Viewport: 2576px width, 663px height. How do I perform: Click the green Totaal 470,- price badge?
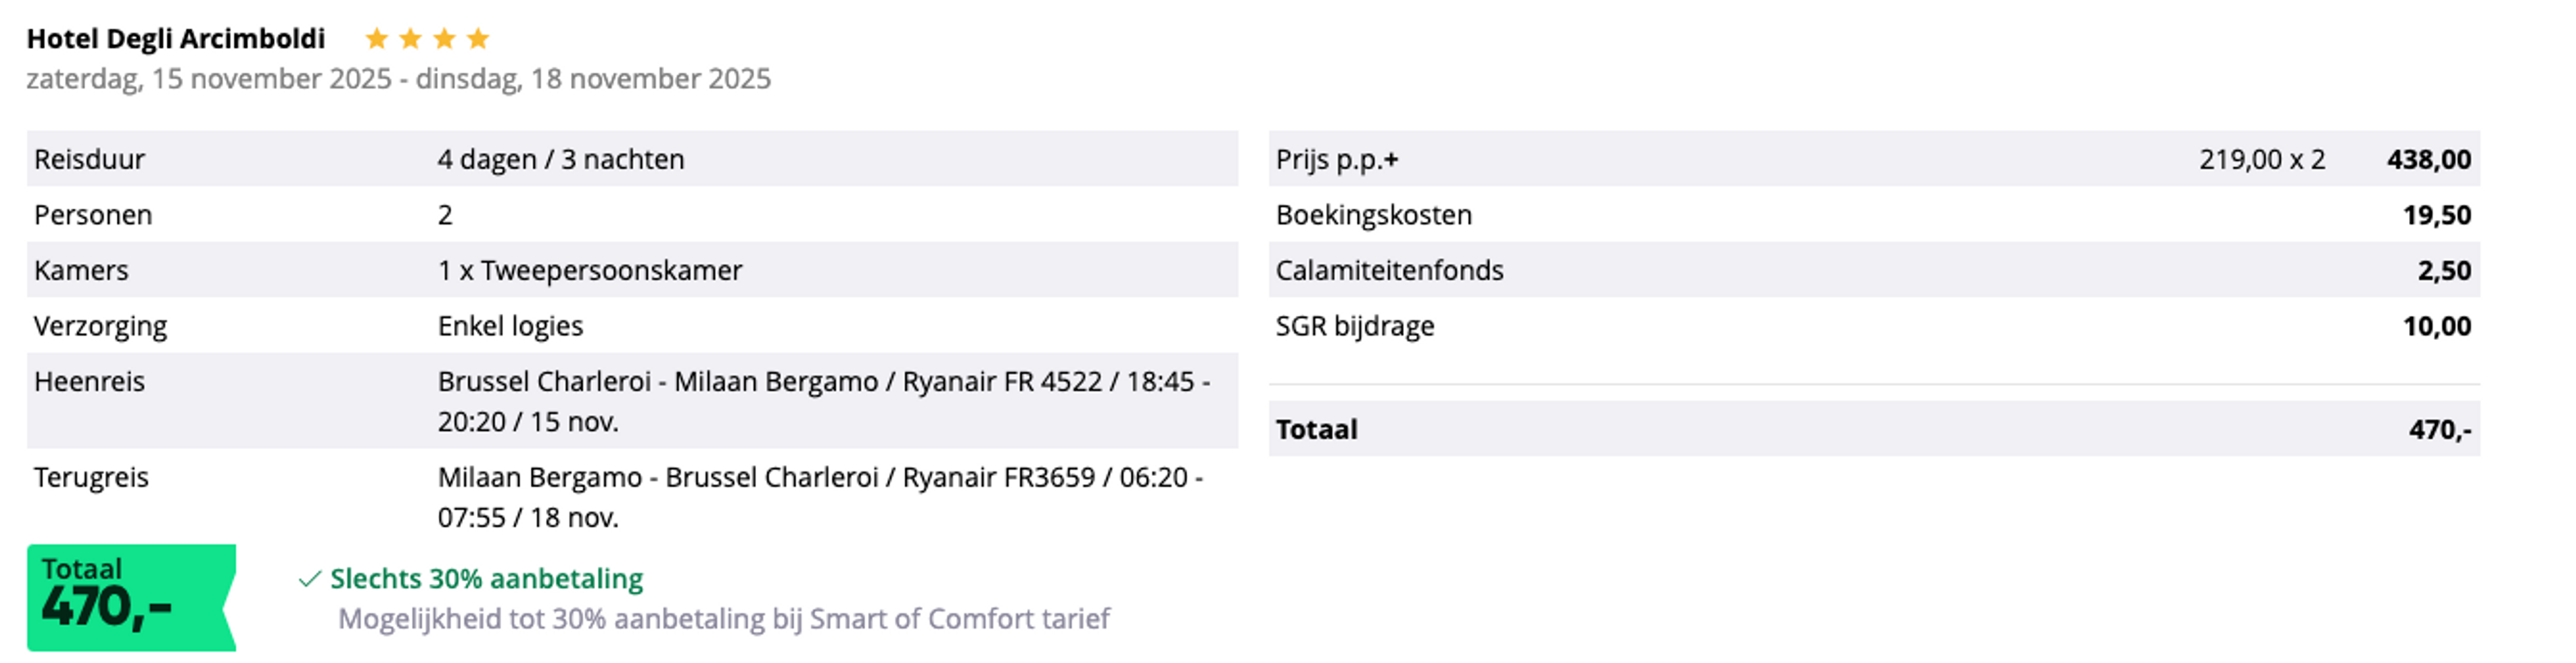[x=130, y=597]
